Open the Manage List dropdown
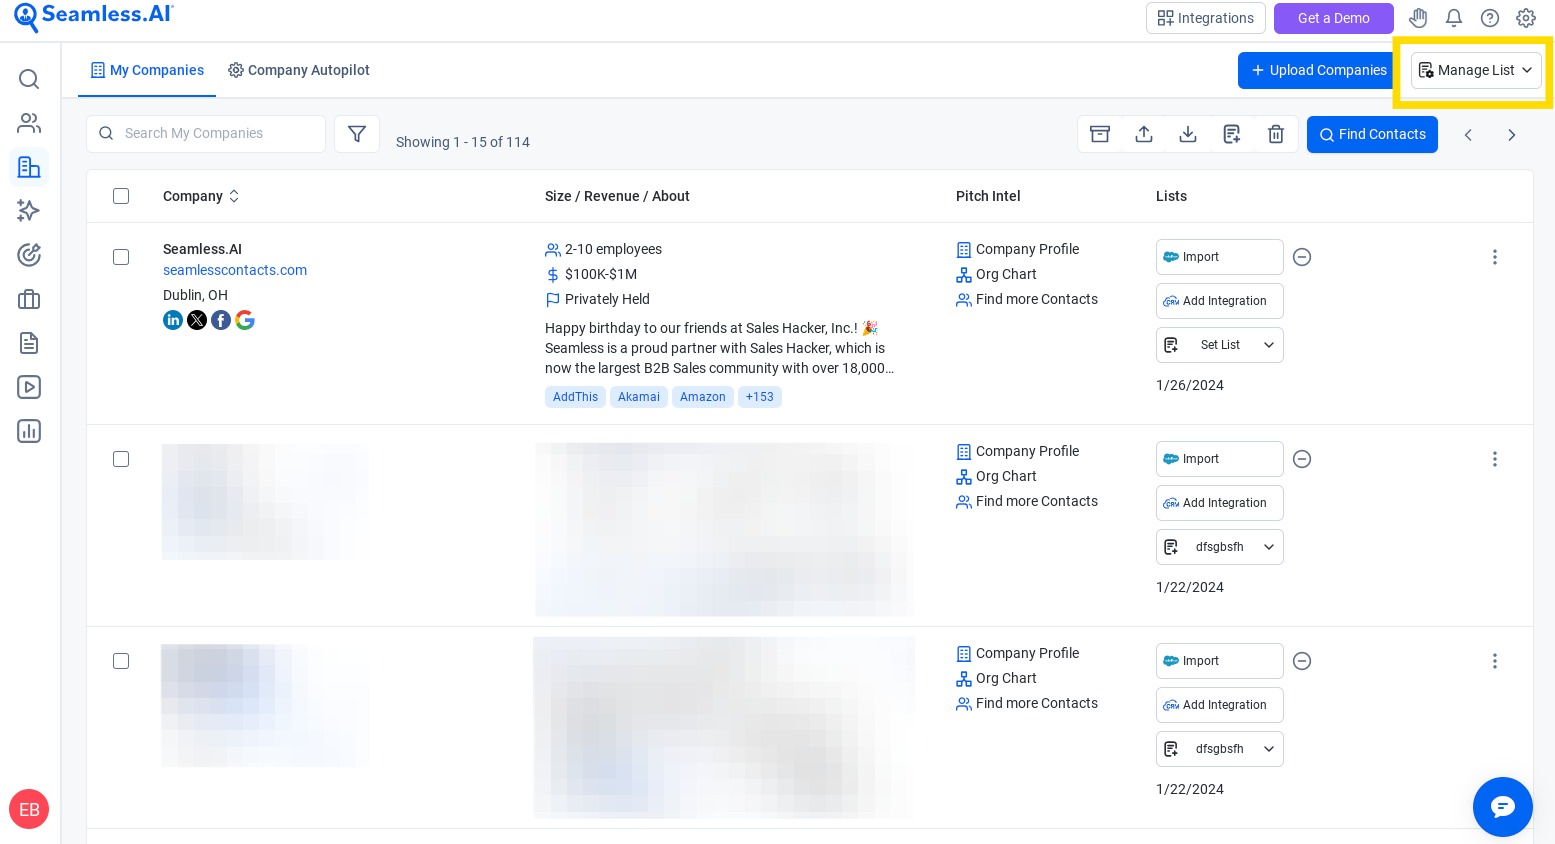Viewport: 1555px width, 844px height. tap(1476, 70)
